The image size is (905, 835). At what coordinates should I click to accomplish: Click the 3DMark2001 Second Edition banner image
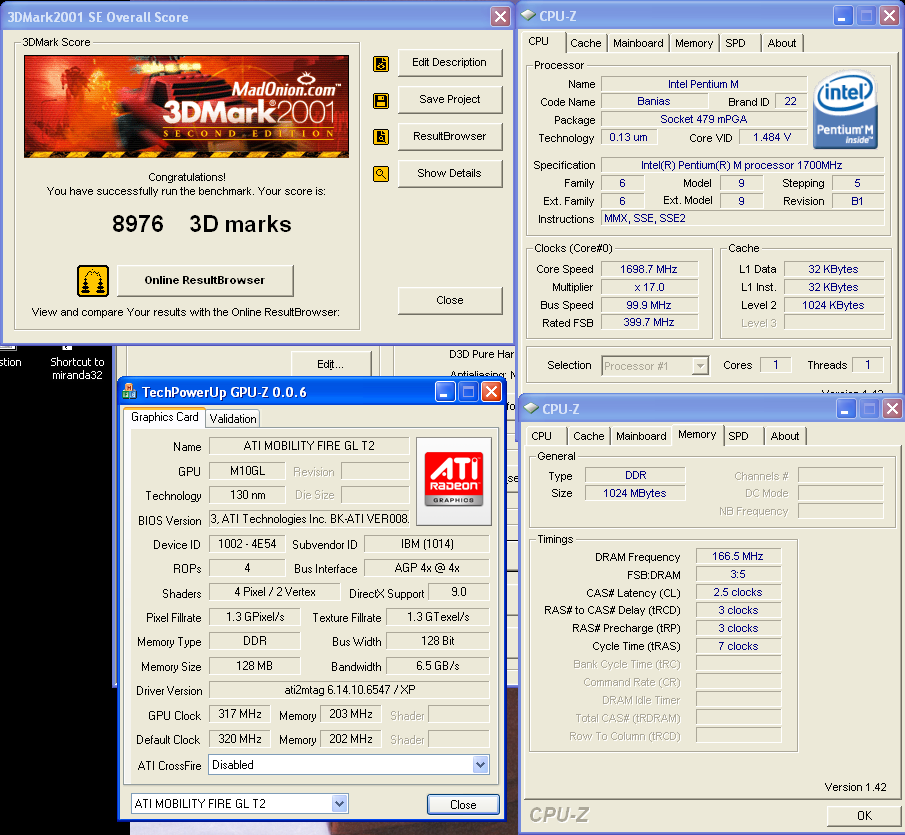coord(186,106)
